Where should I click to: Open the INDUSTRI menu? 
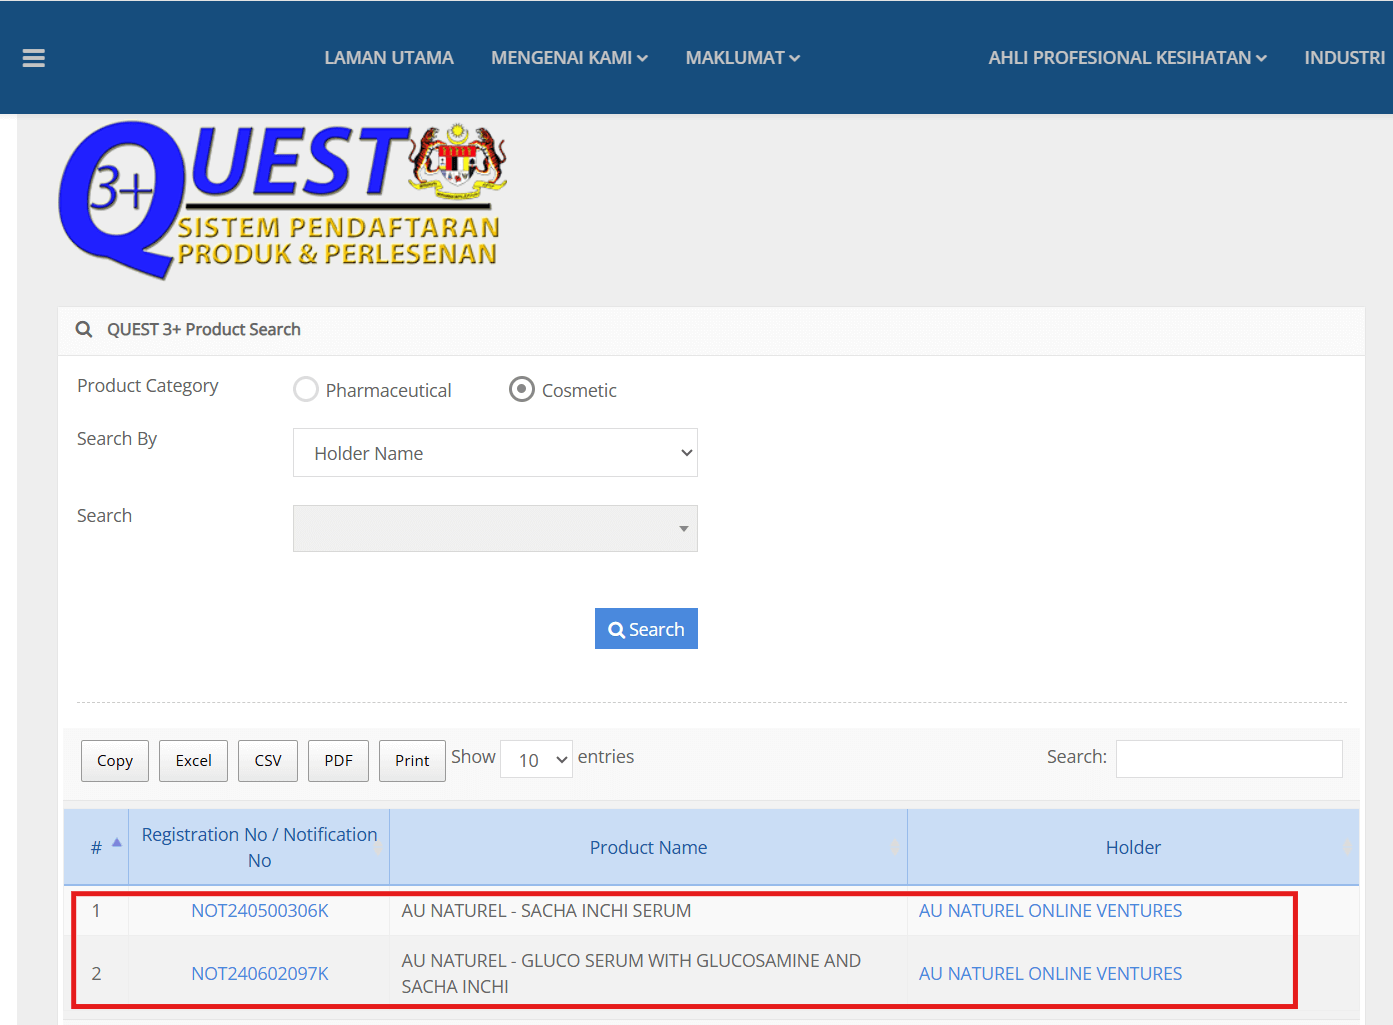(x=1345, y=58)
